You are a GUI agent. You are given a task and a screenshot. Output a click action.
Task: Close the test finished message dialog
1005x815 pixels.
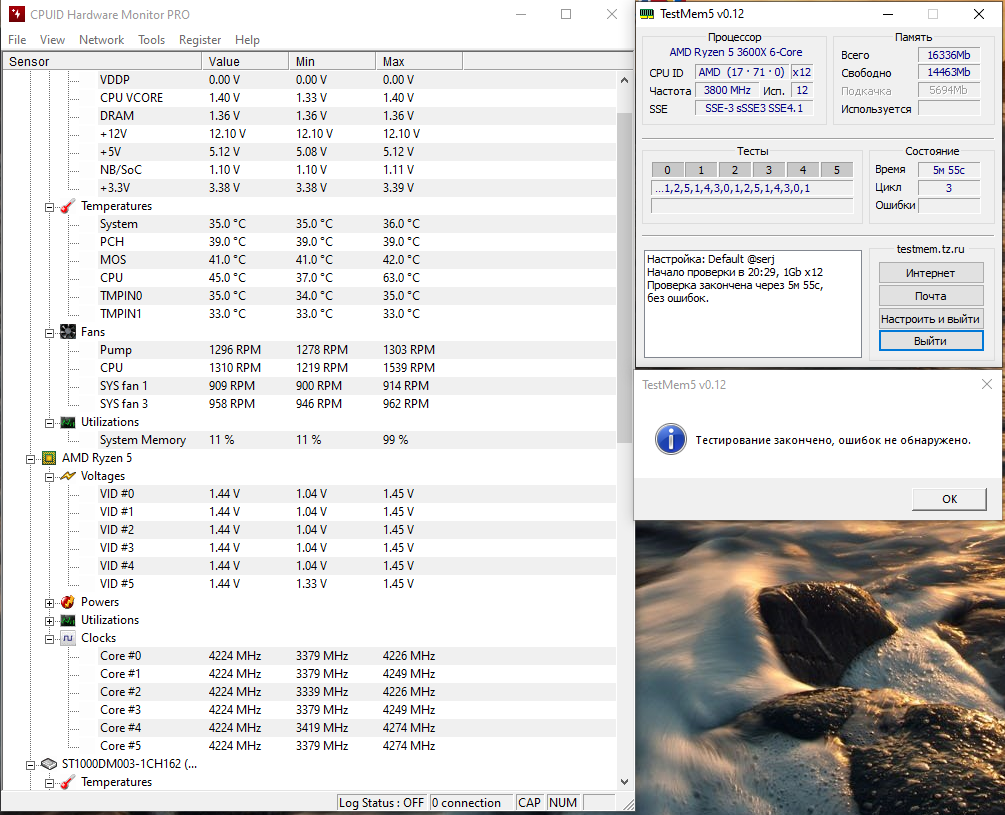point(986,384)
